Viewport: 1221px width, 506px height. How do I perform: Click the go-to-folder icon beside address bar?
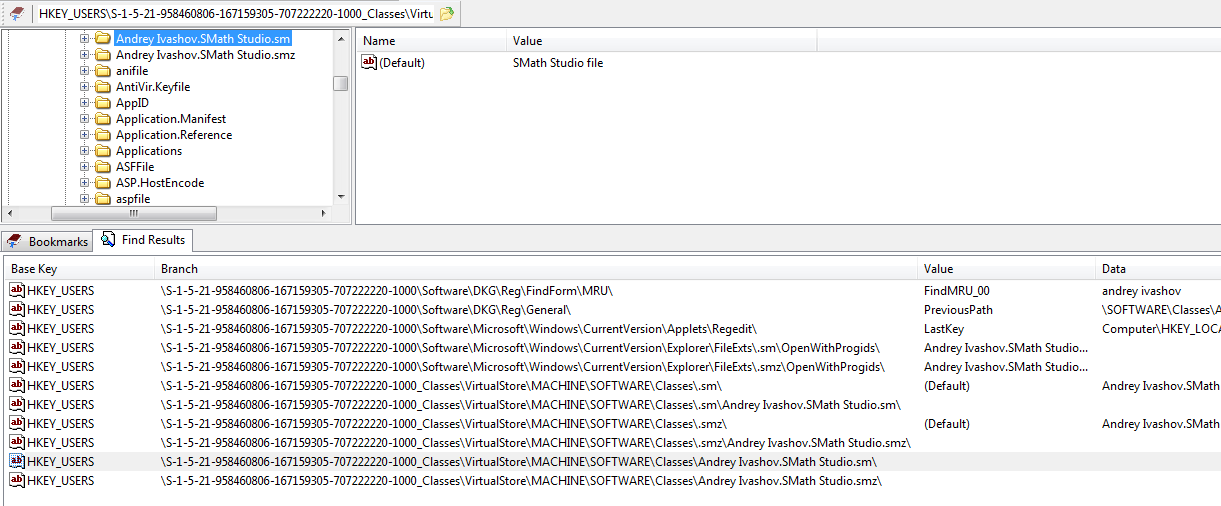(447, 14)
